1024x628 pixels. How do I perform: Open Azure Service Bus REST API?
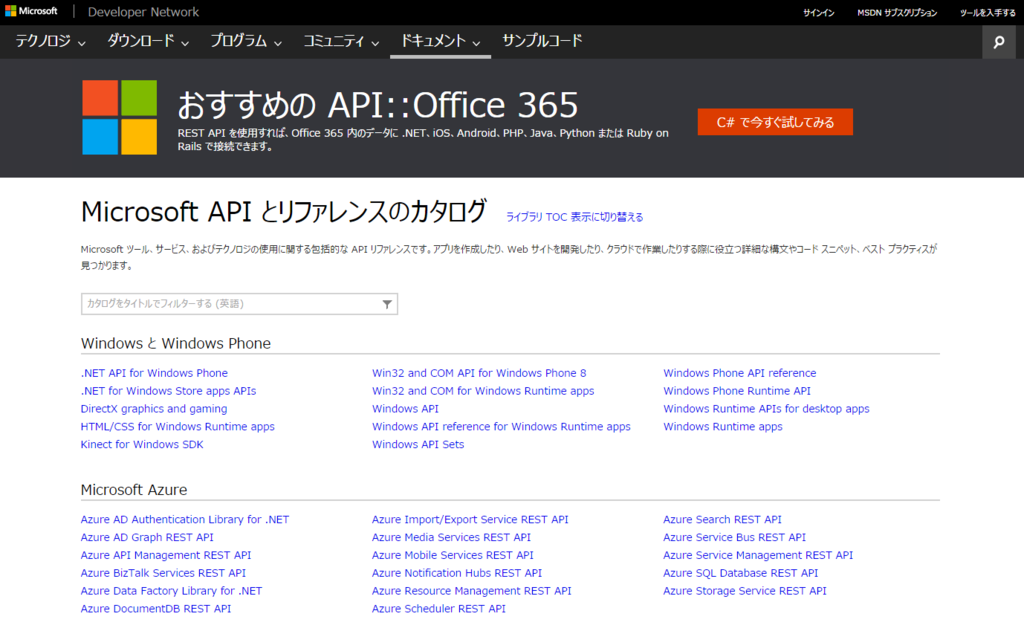click(734, 537)
